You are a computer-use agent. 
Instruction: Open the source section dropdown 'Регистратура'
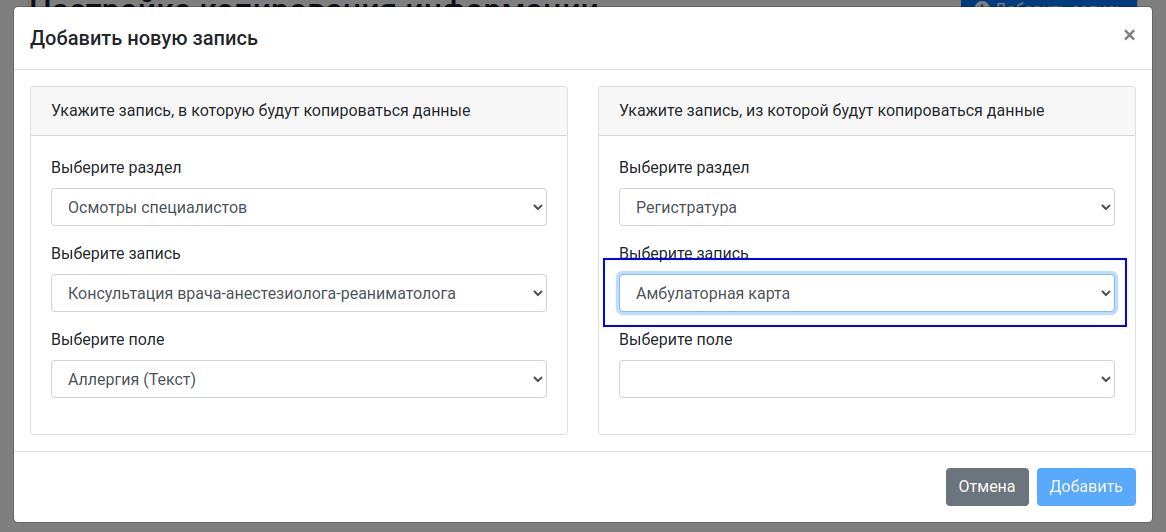[x=866, y=207]
